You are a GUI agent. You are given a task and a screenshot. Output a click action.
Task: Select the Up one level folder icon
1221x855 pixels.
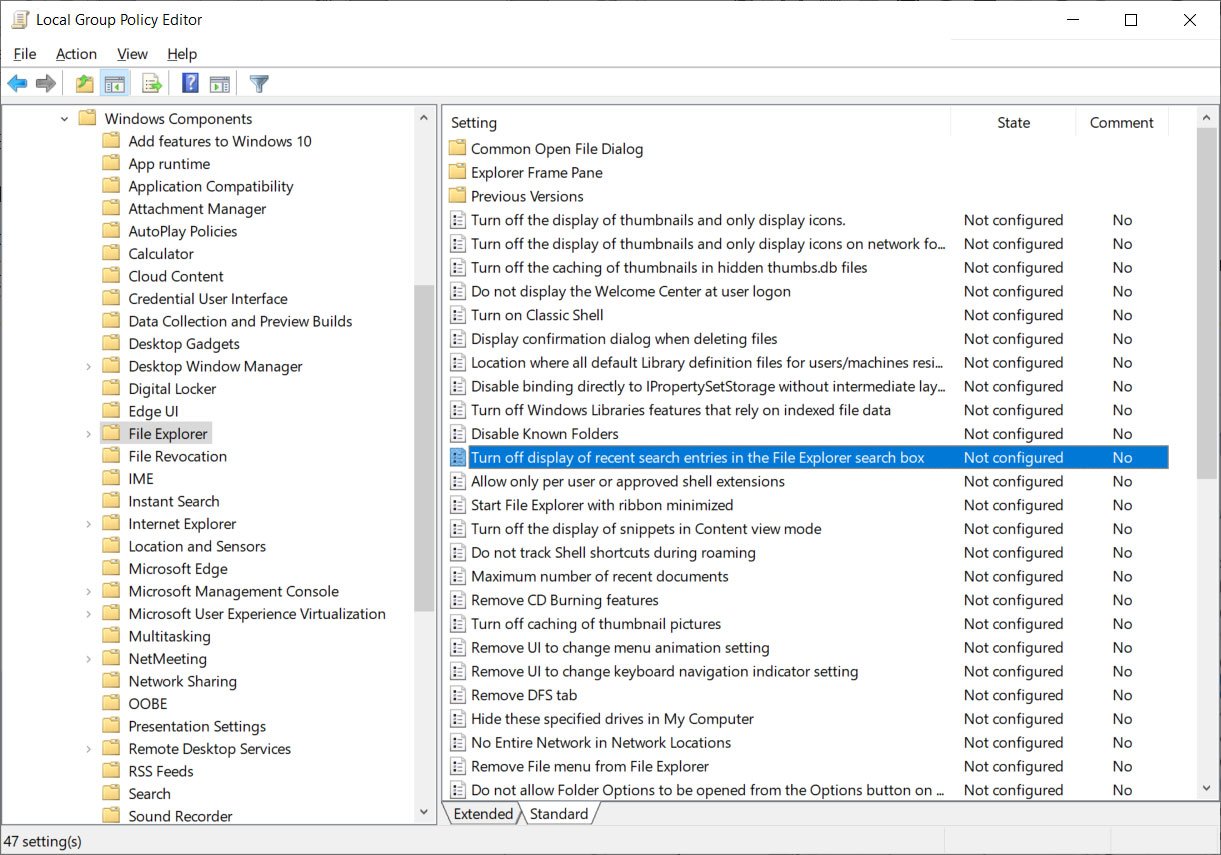click(x=84, y=83)
